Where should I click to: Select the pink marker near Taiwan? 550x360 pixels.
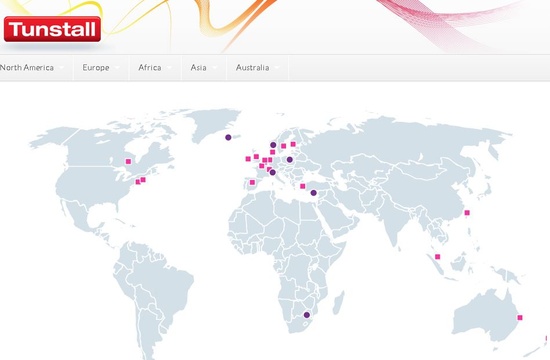click(x=467, y=212)
